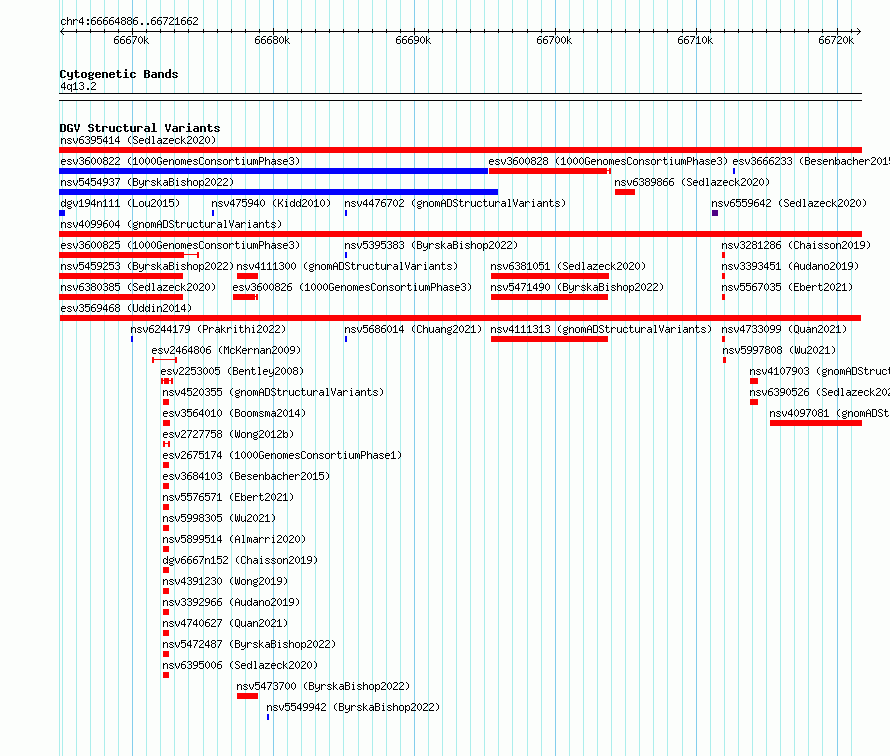
Task: Click the red bar under nsv4097081
Action: (816, 423)
